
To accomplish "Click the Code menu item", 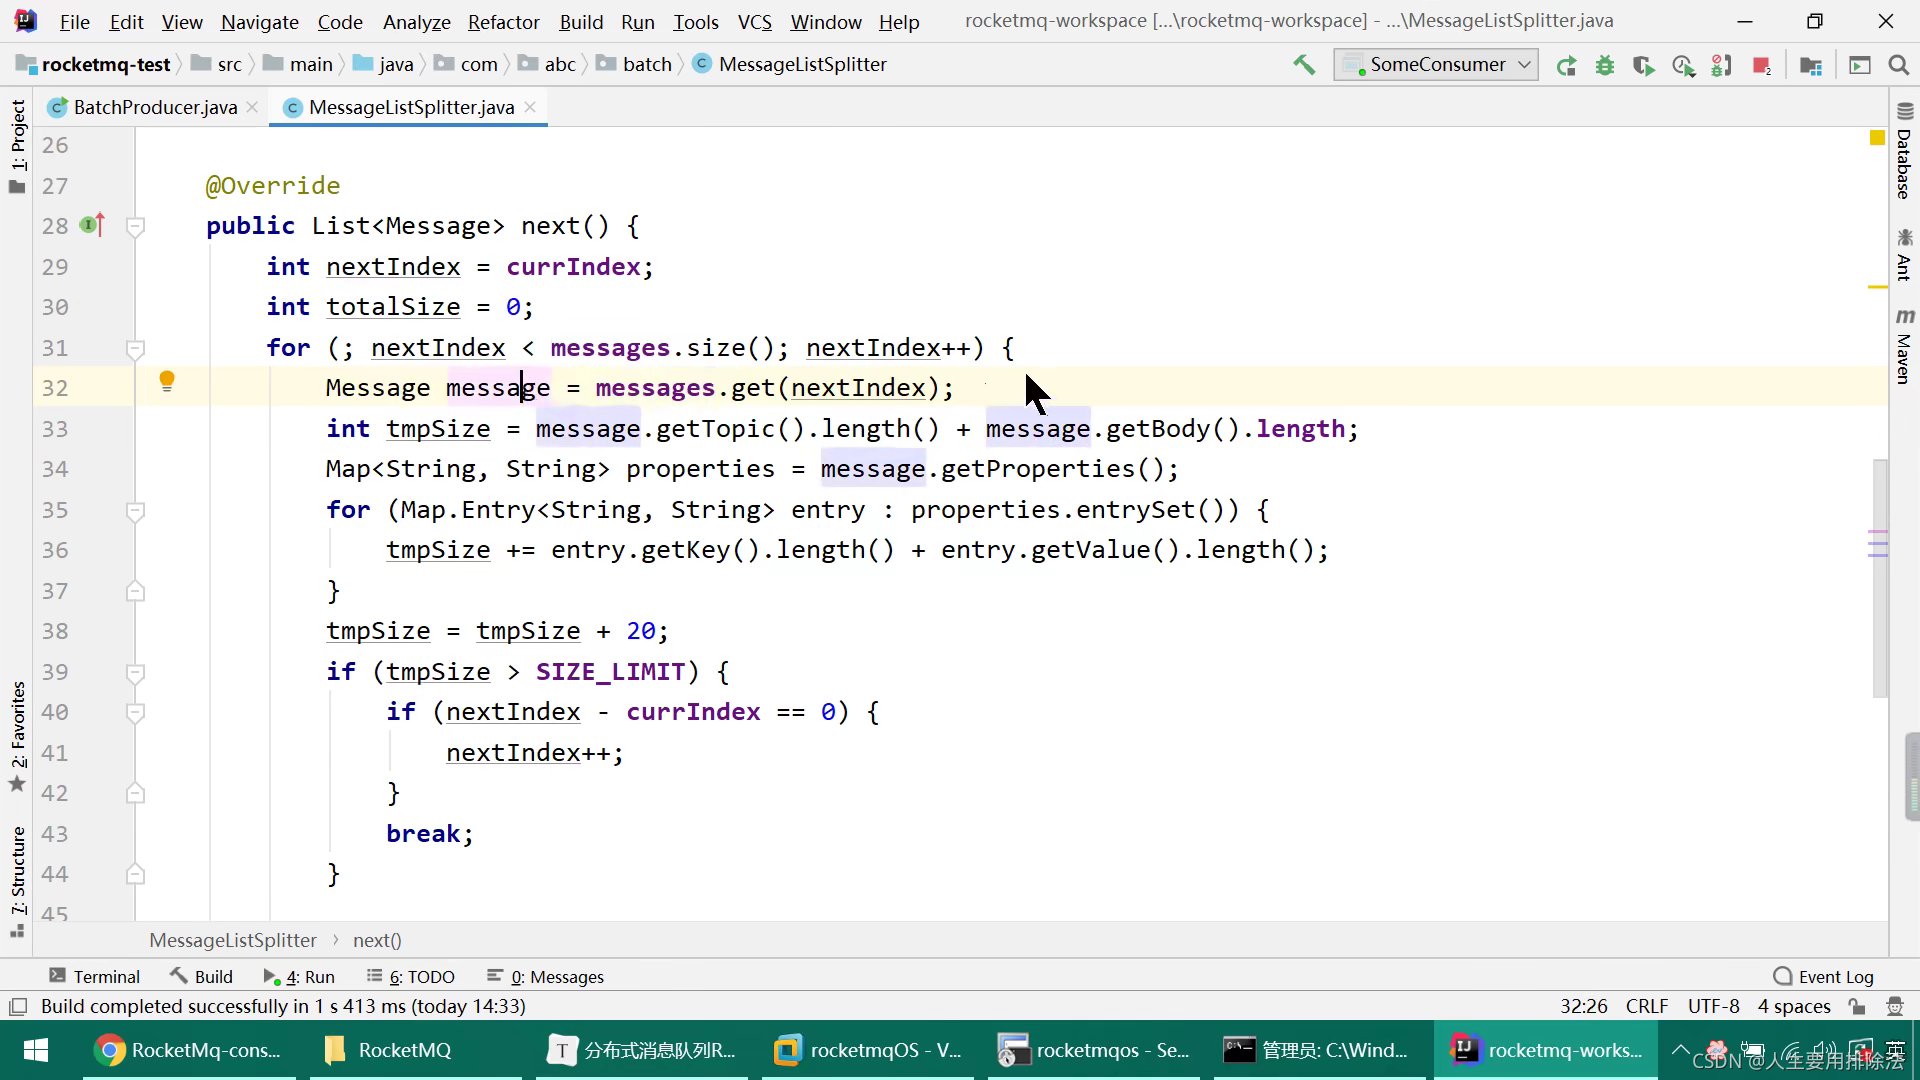I will point(340,22).
